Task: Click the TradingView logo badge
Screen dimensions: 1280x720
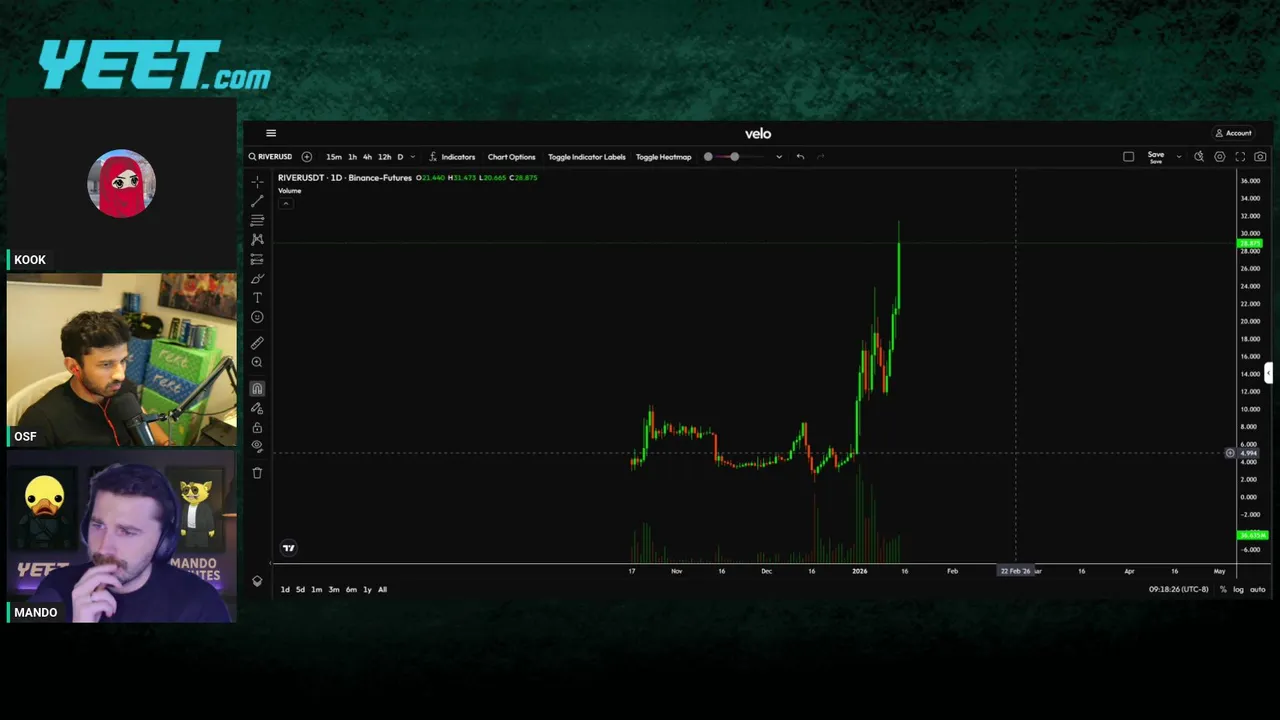Action: click(x=289, y=547)
